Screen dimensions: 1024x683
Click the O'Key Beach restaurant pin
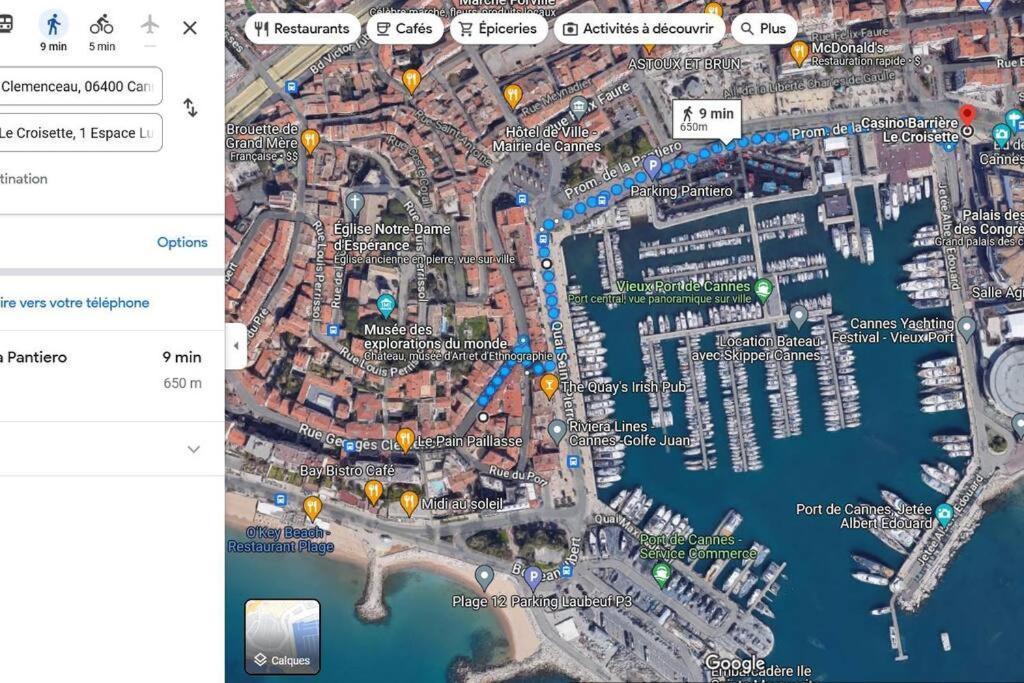tap(312, 508)
